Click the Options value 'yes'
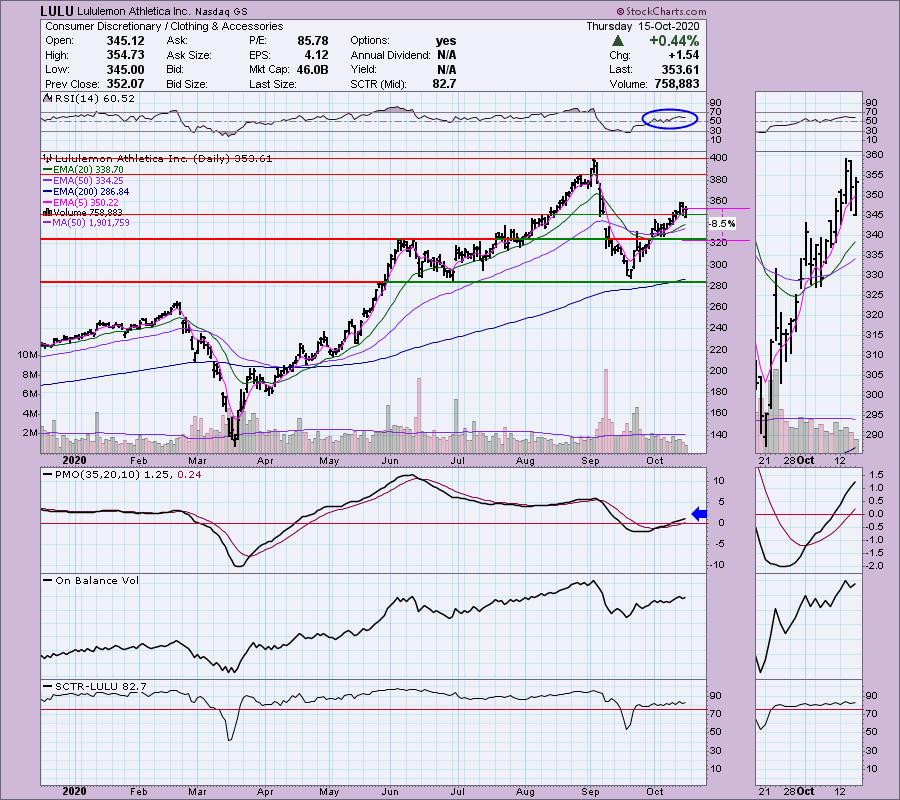 [x=446, y=41]
